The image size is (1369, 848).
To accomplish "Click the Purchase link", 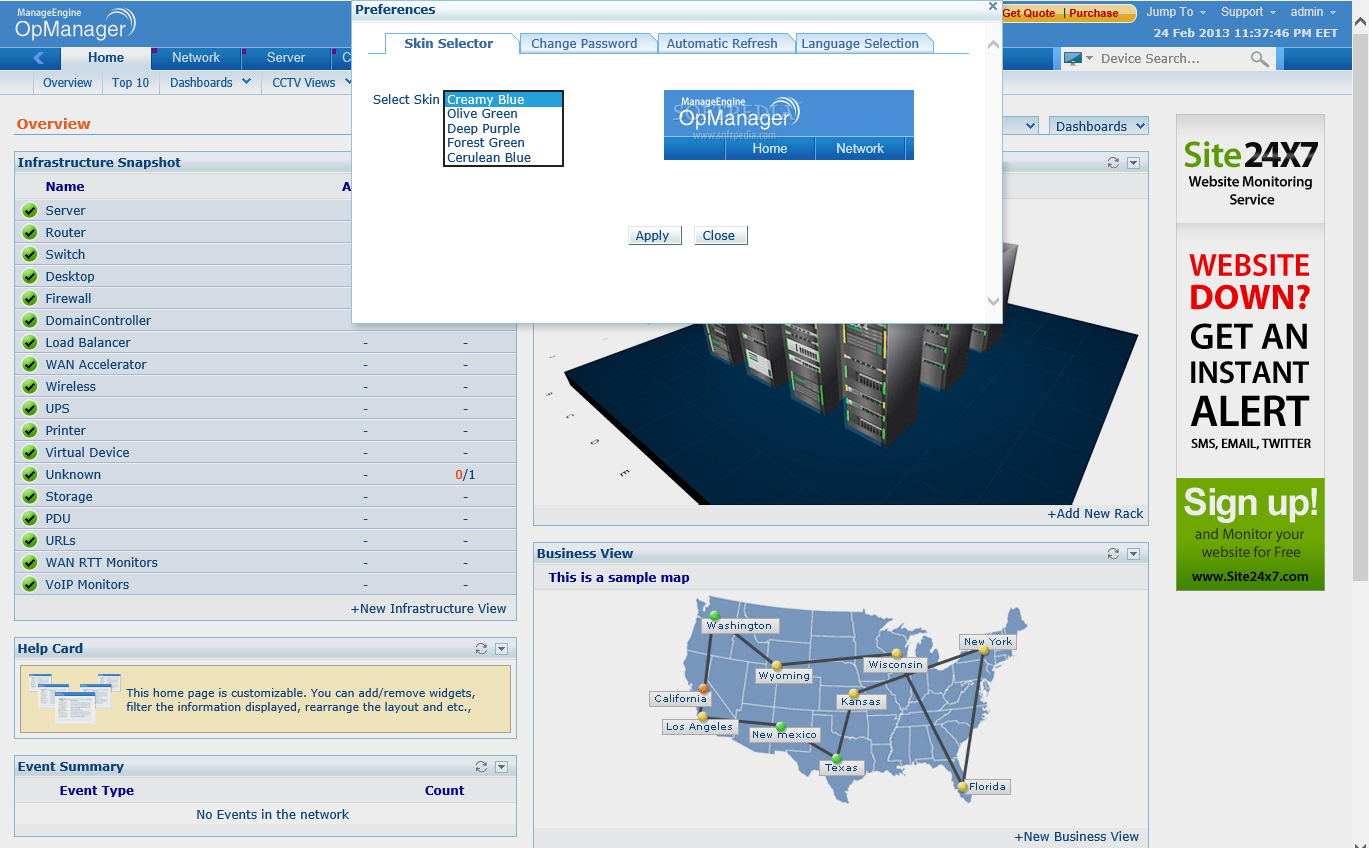I will point(1094,13).
